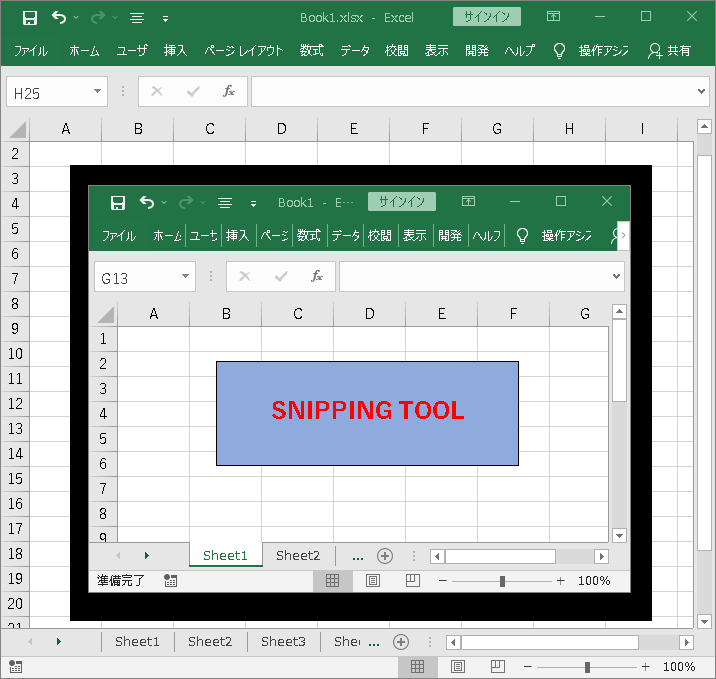The height and width of the screenshot is (679, 716).
Task: Click the ヘルプ tab in the outer ribbon
Action: pos(520,50)
